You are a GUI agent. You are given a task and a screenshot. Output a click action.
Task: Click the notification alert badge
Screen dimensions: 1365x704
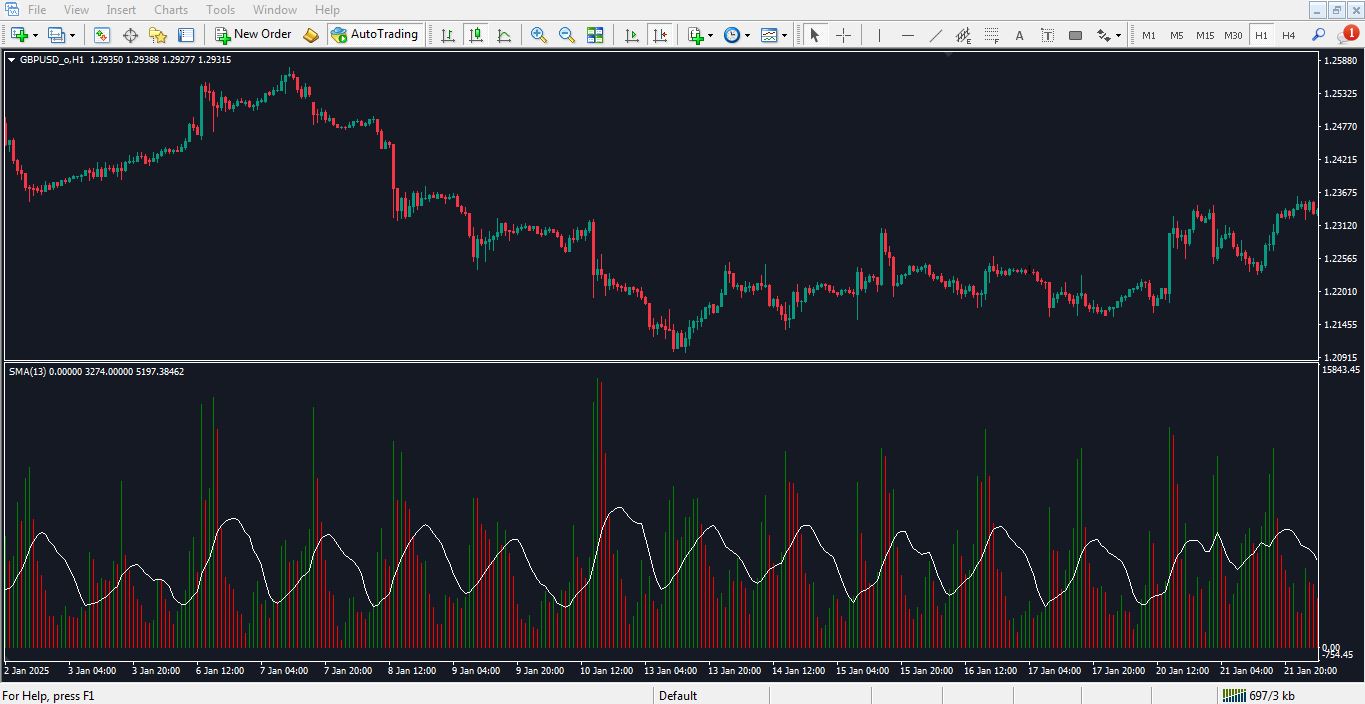1351,33
